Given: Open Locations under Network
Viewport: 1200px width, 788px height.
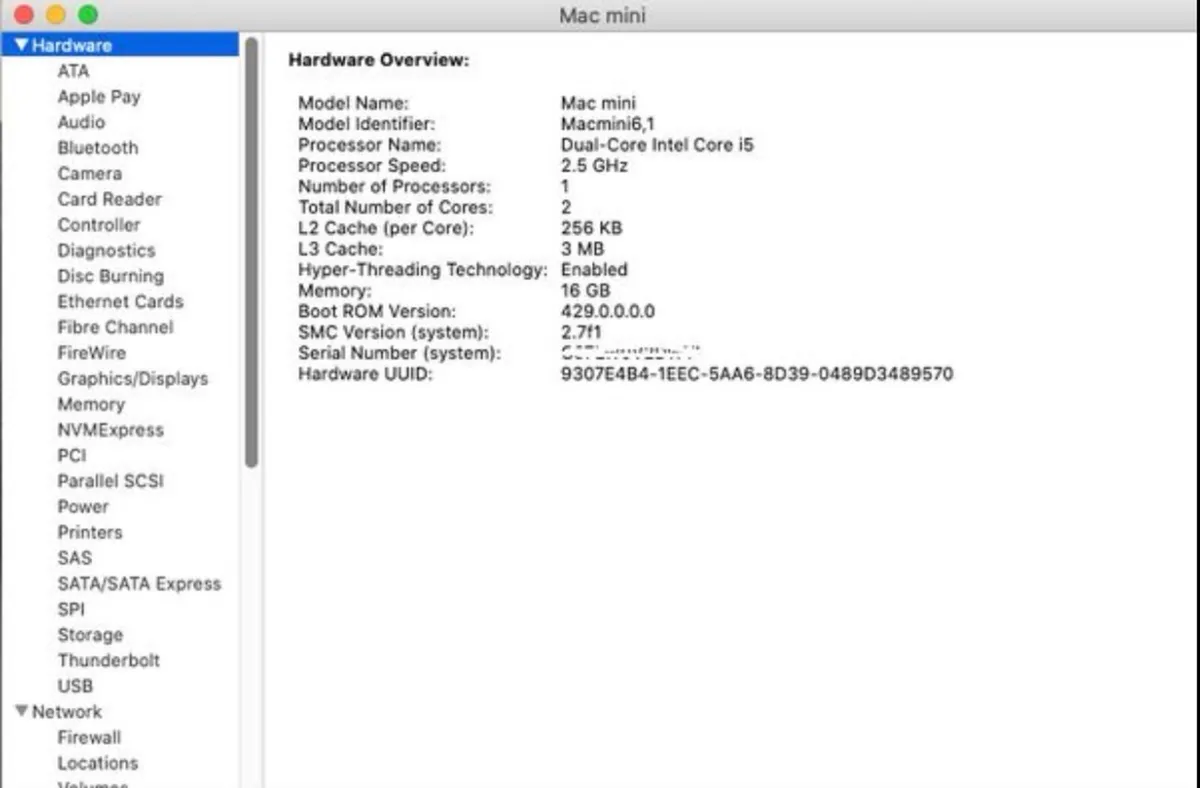Looking at the screenshot, I should (98, 763).
